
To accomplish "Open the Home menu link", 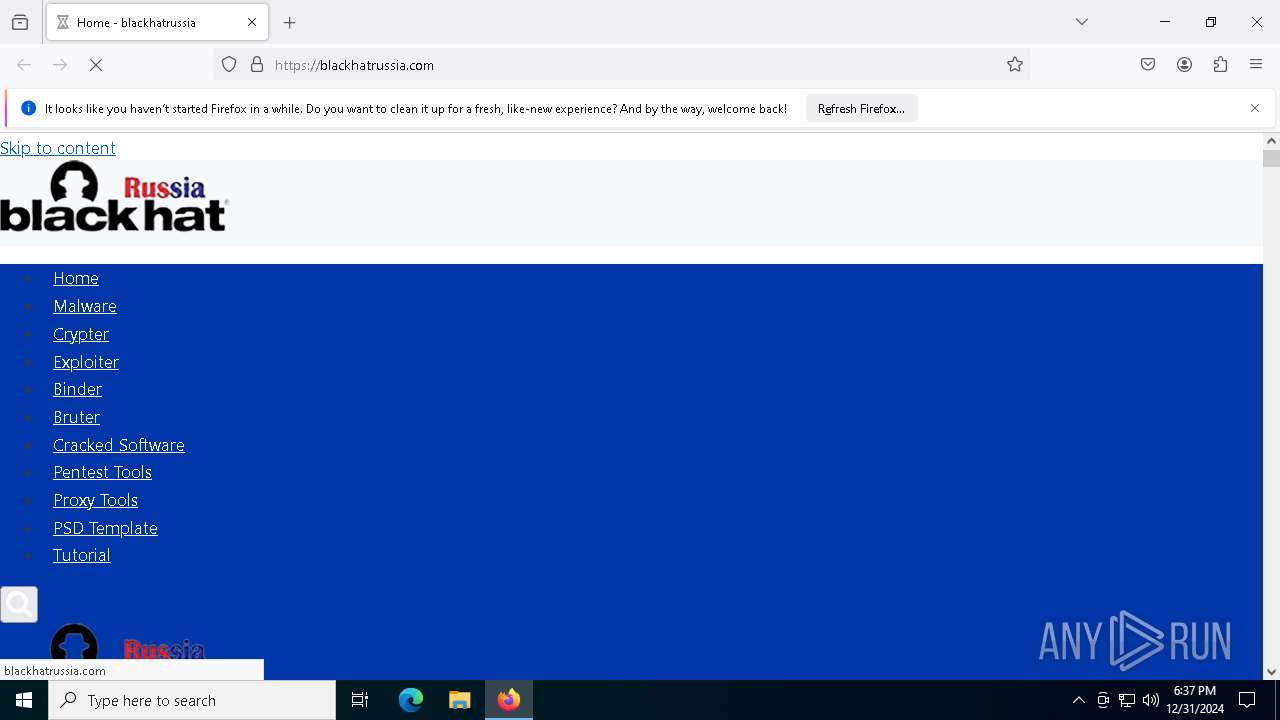I will pyautogui.click(x=76, y=278).
